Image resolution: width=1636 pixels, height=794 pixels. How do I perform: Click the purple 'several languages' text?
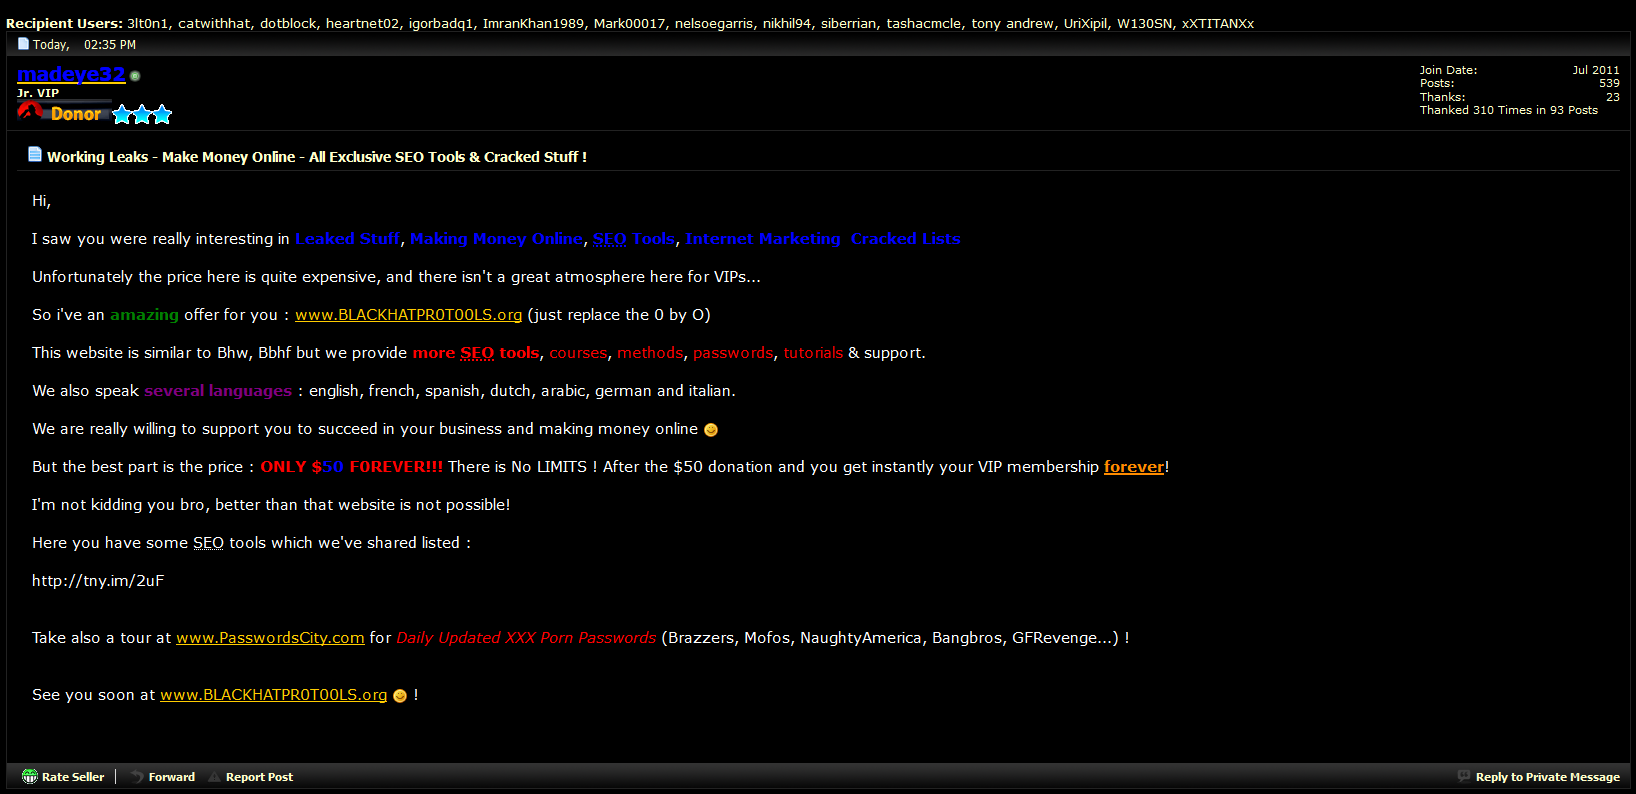pos(218,391)
